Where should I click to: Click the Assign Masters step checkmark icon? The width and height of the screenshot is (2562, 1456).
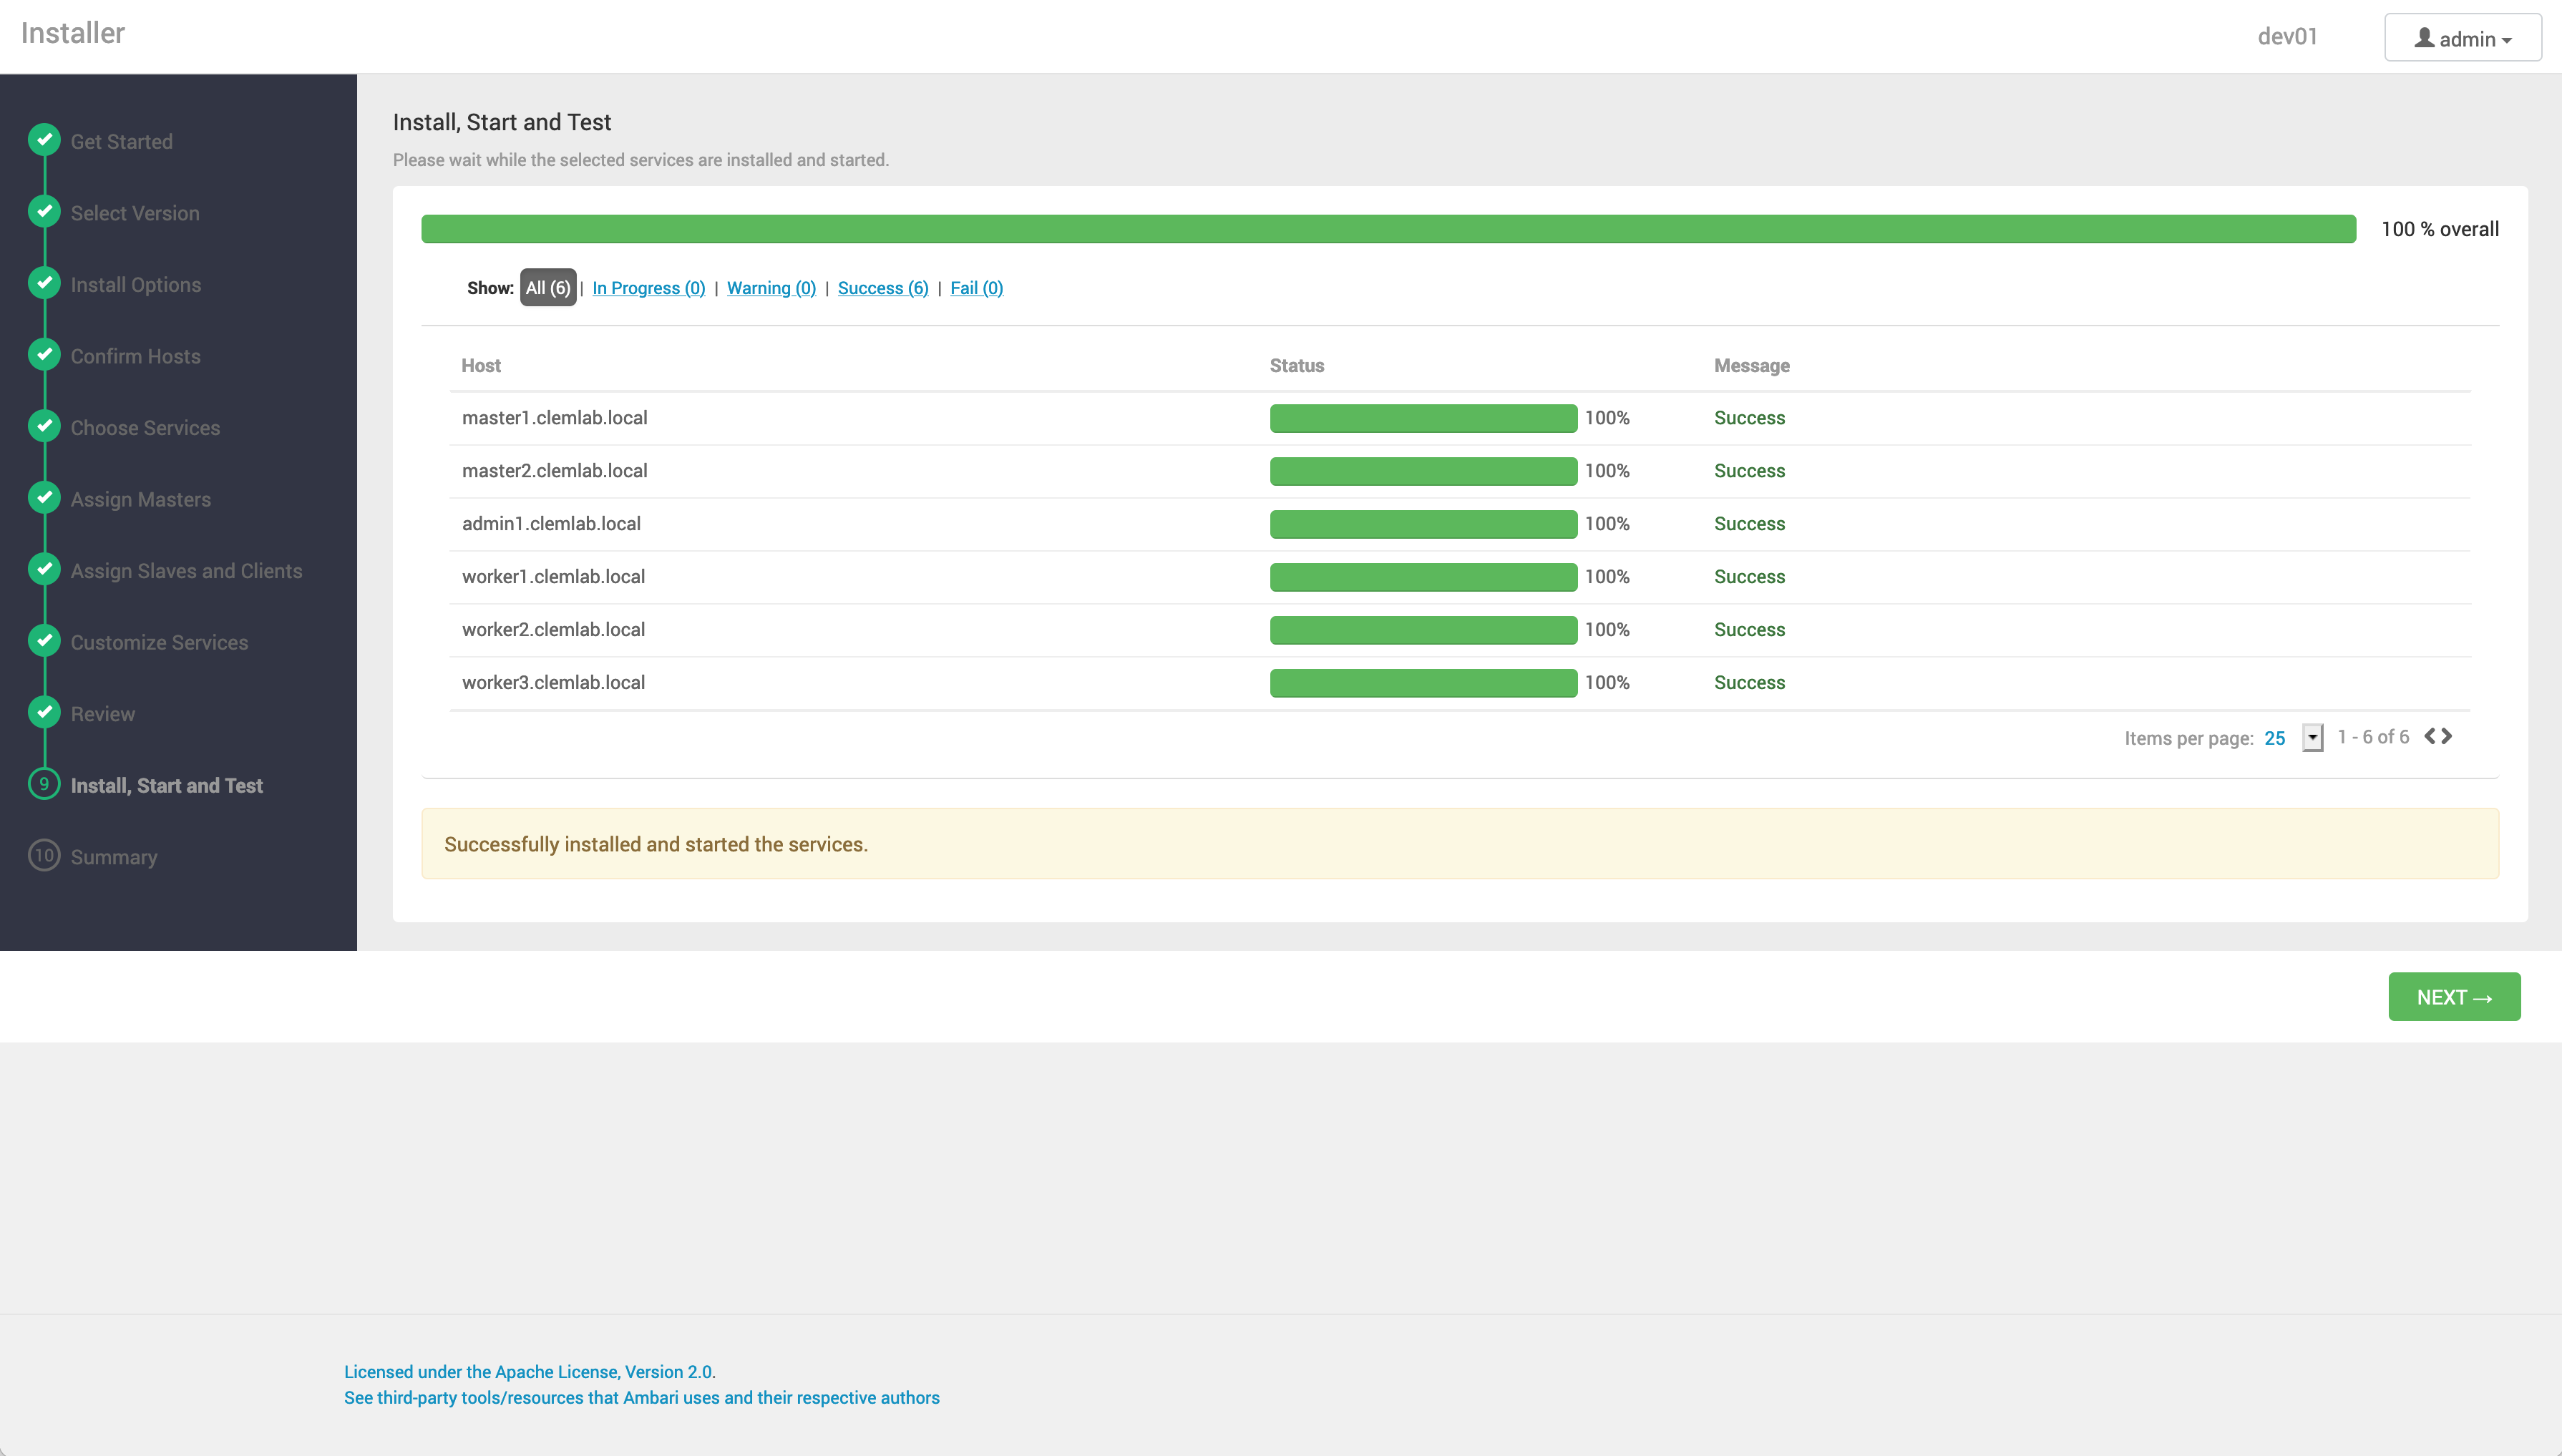[x=44, y=498]
